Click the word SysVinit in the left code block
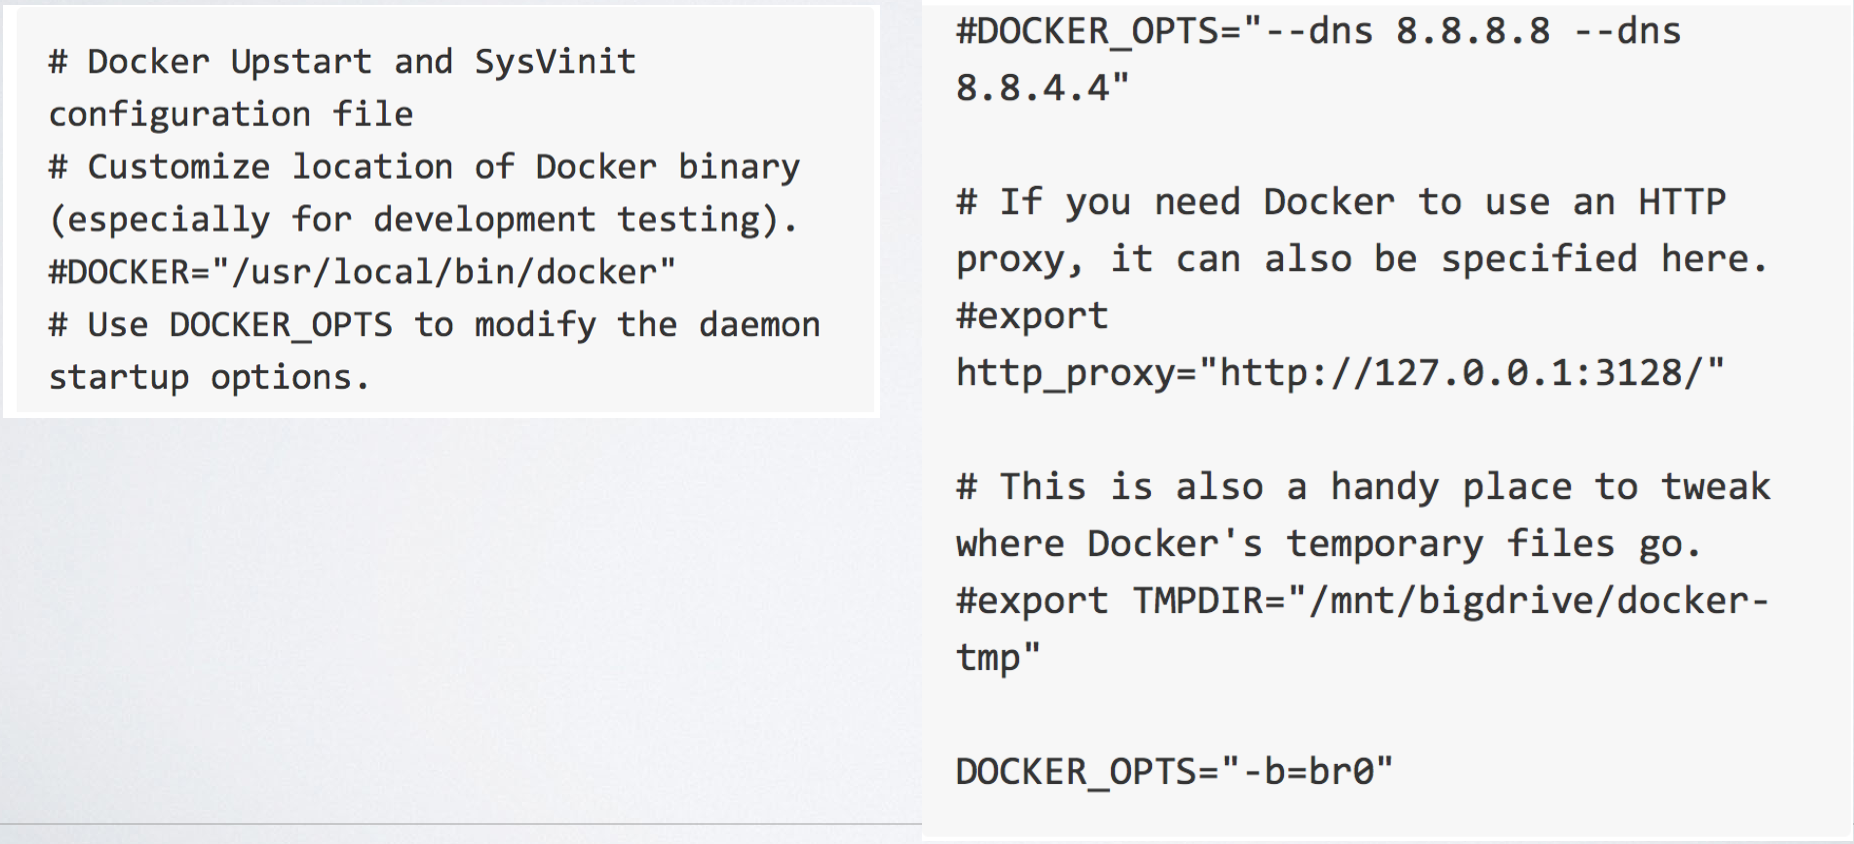 point(555,62)
